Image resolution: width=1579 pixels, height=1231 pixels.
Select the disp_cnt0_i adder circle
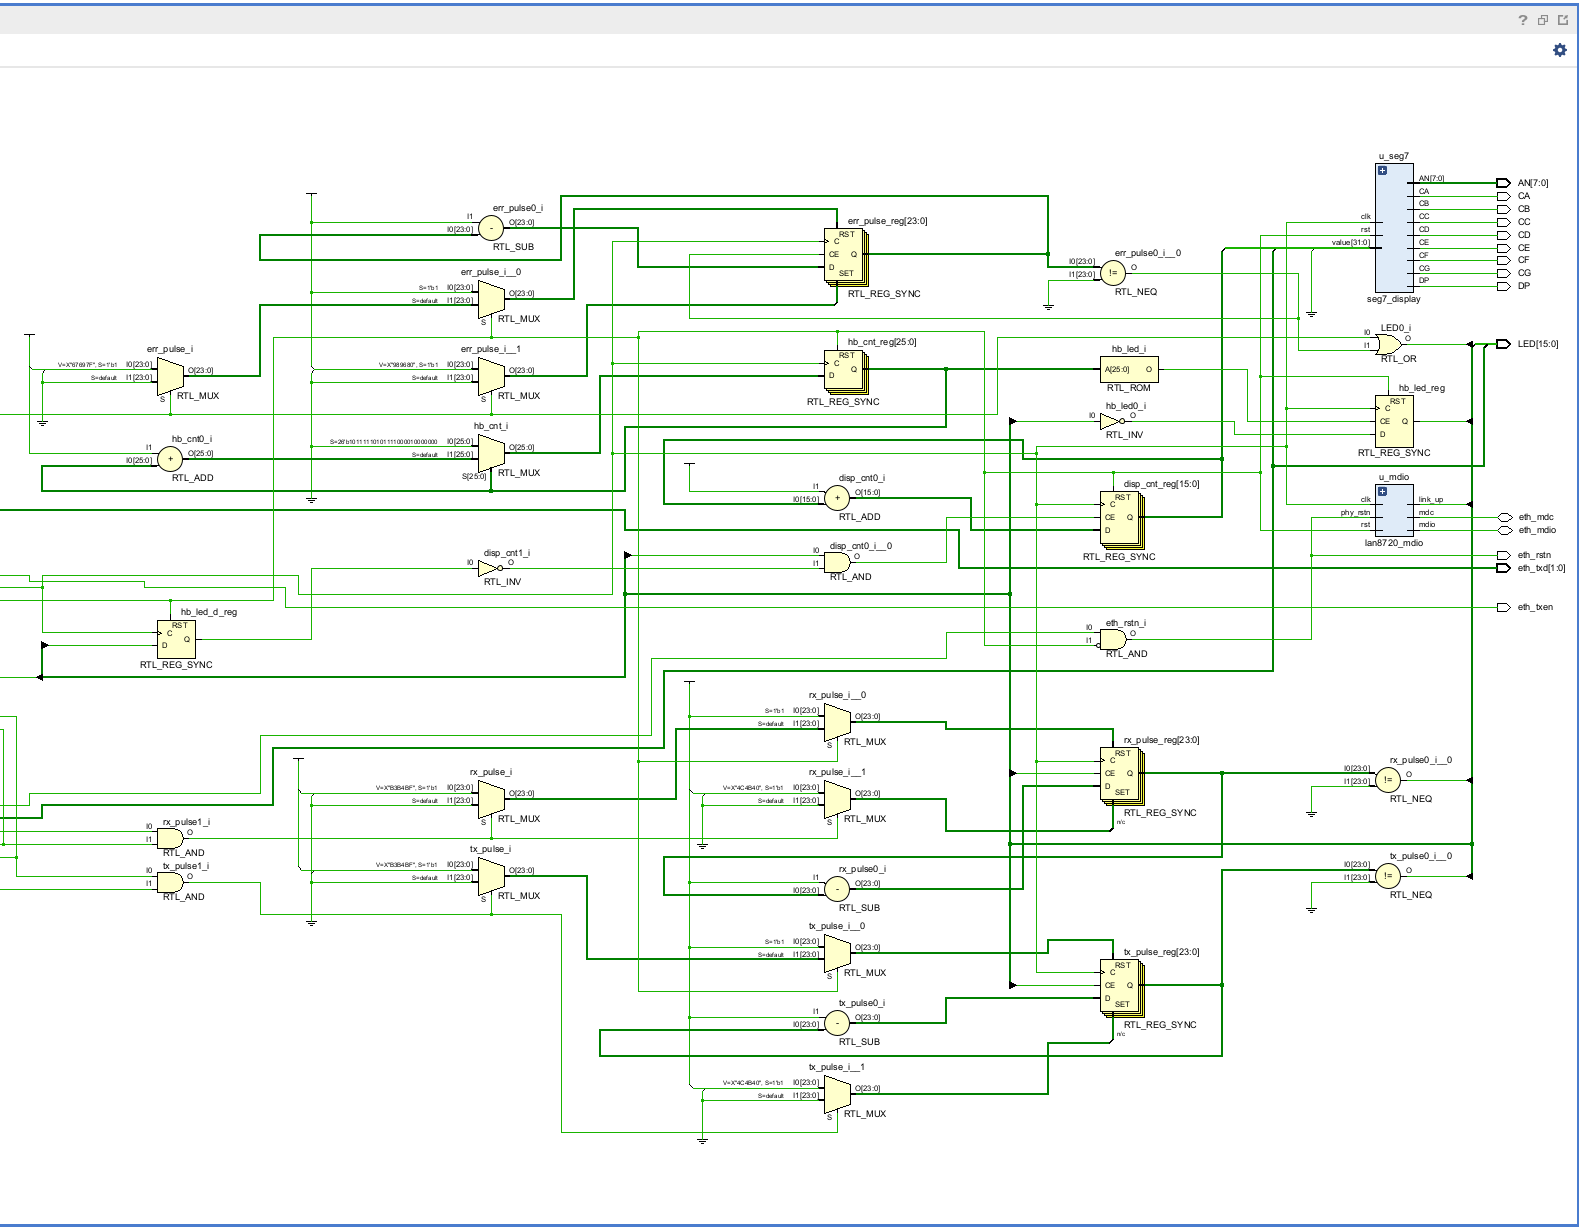(x=837, y=498)
